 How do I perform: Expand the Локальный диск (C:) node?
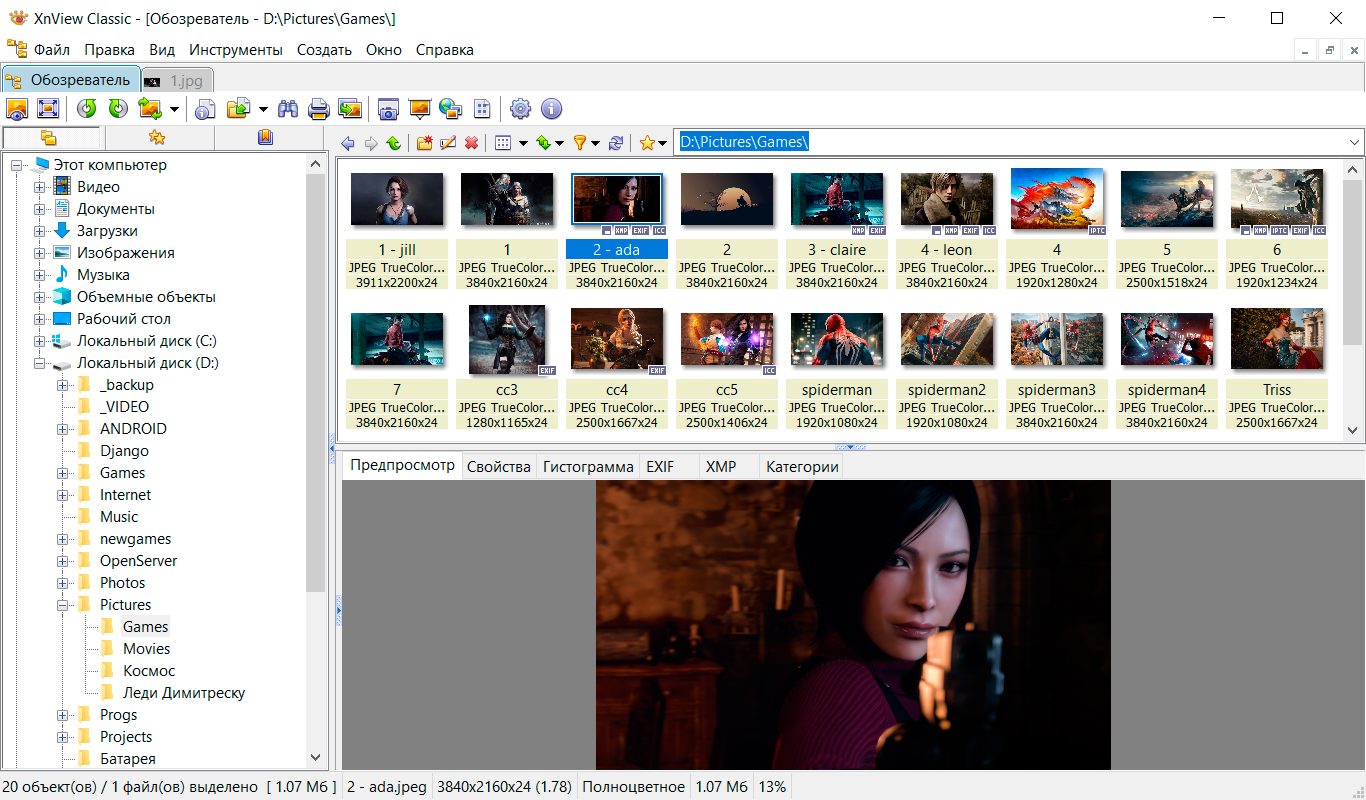pyautogui.click(x=39, y=341)
